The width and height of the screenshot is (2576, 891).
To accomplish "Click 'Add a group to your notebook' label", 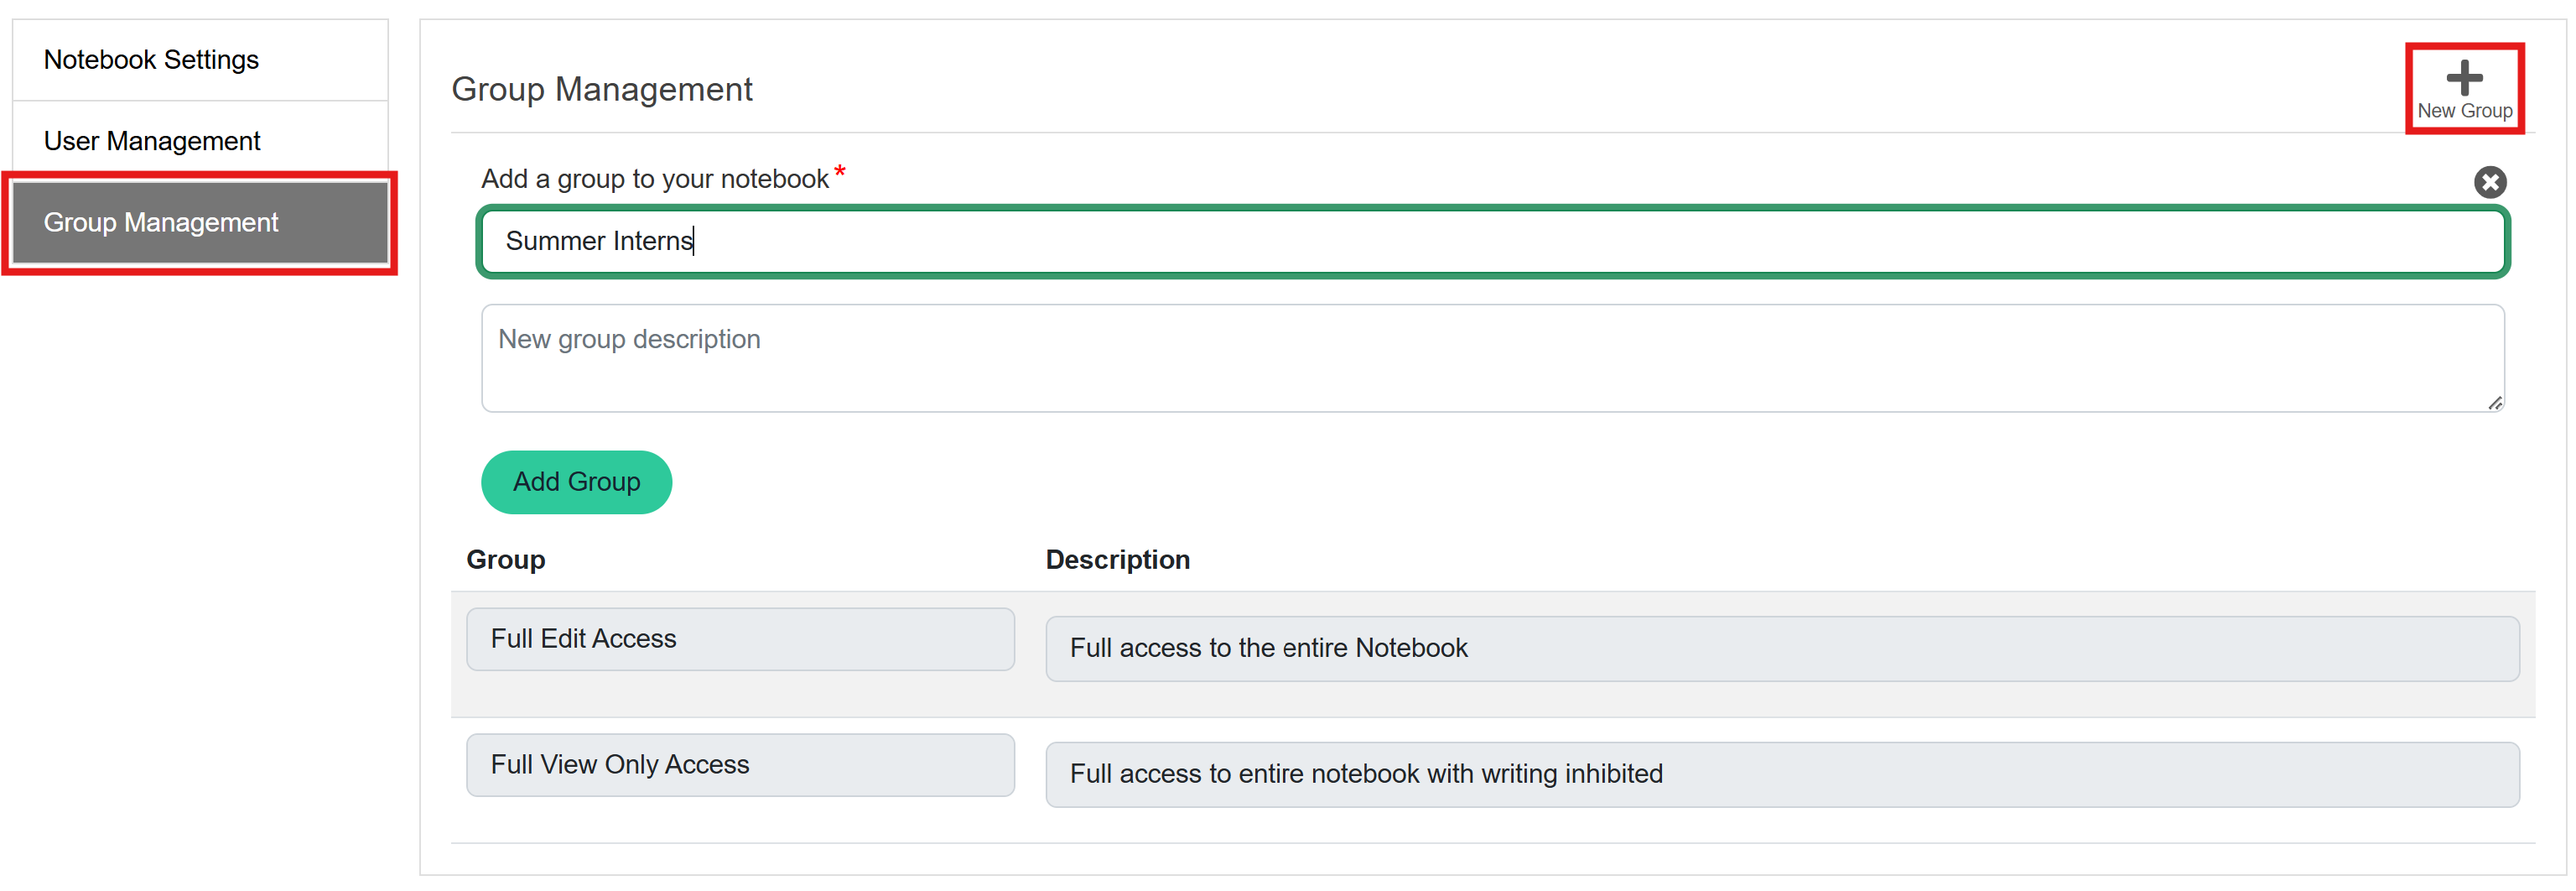I will 654,179.
